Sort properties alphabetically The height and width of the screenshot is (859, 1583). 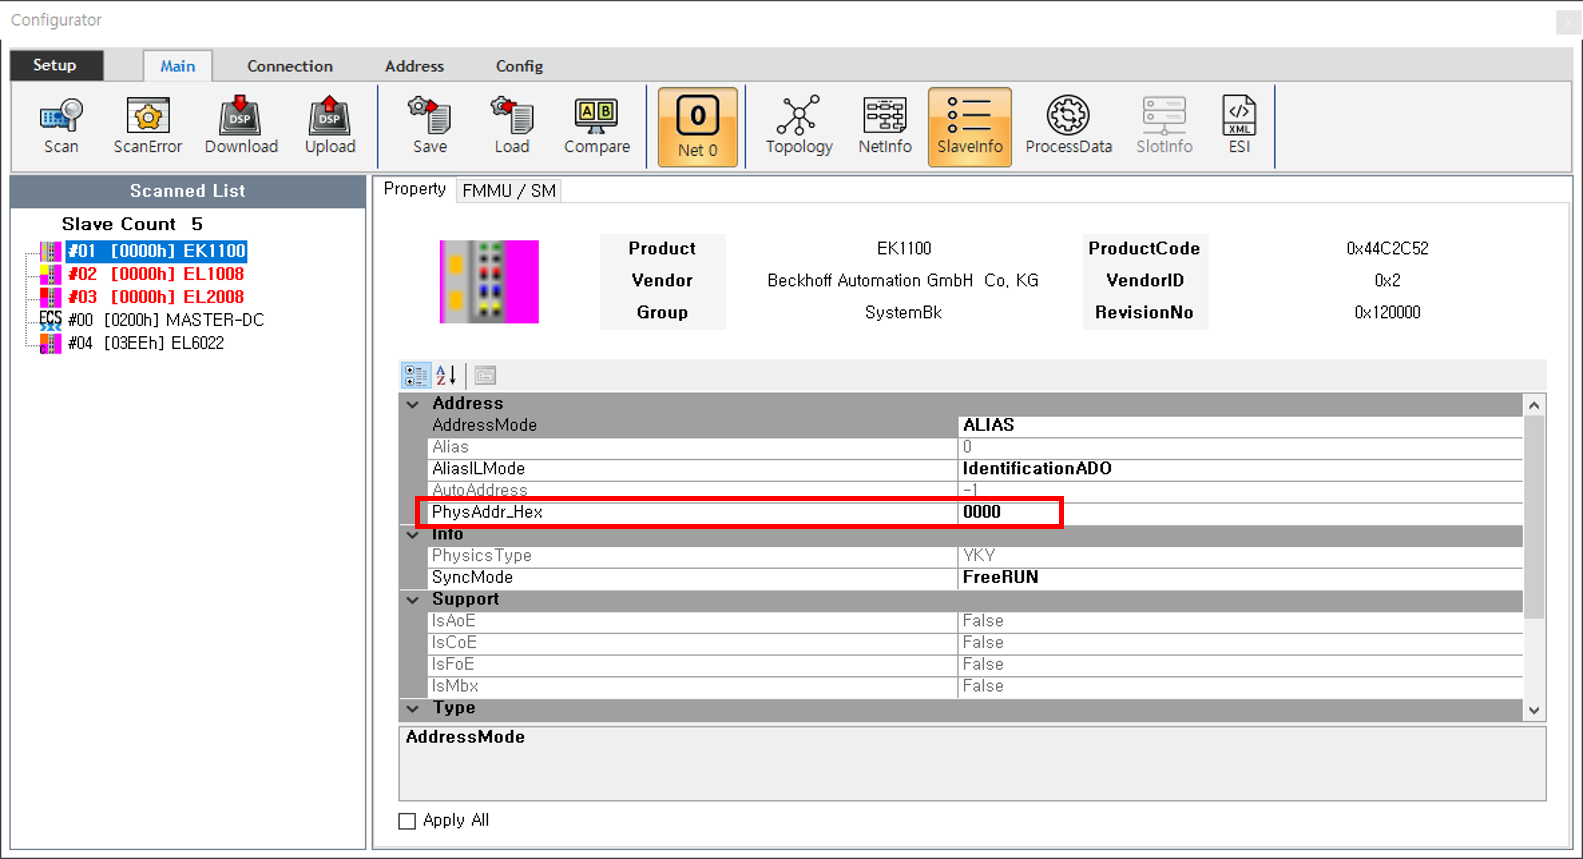(446, 375)
